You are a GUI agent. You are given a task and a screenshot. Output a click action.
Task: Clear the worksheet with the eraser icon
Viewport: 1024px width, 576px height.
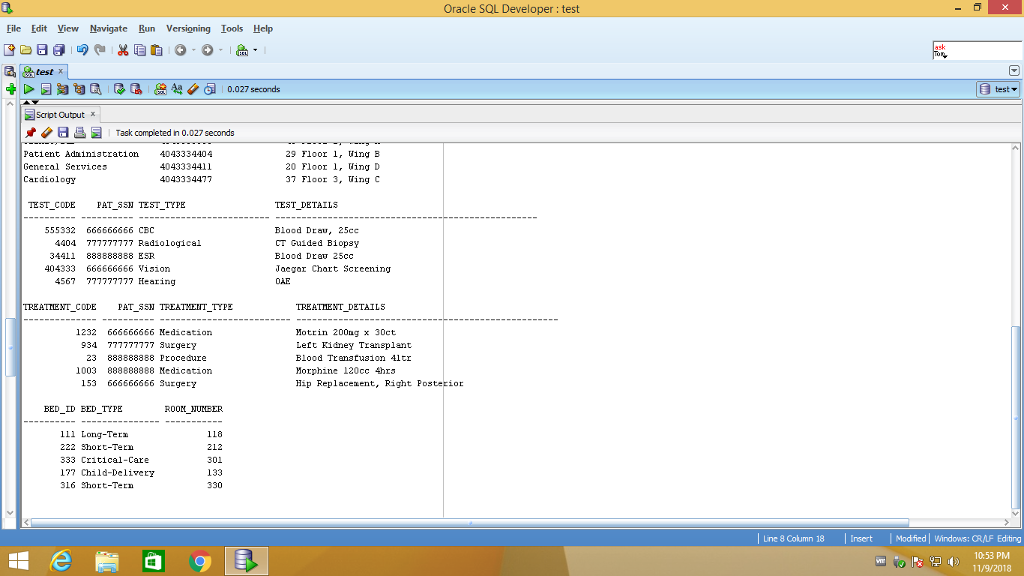[193, 89]
